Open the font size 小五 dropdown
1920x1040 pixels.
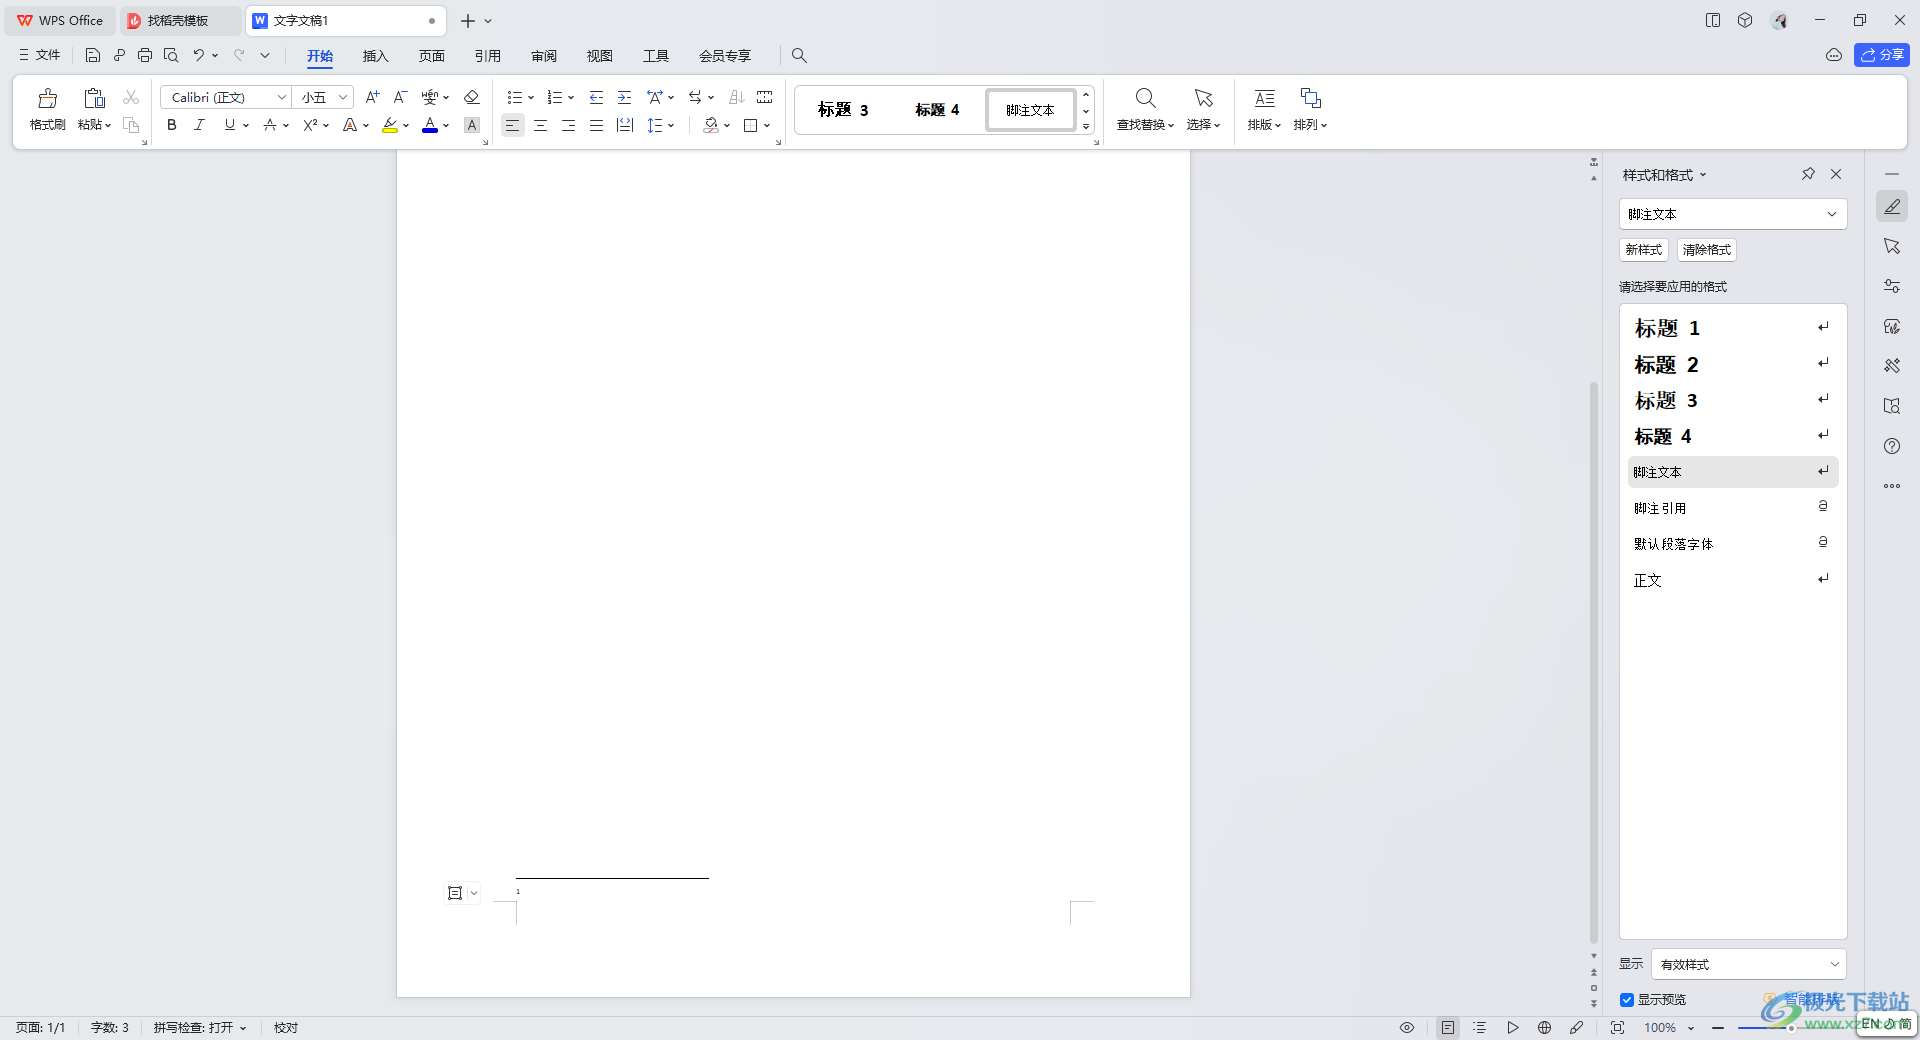point(343,97)
